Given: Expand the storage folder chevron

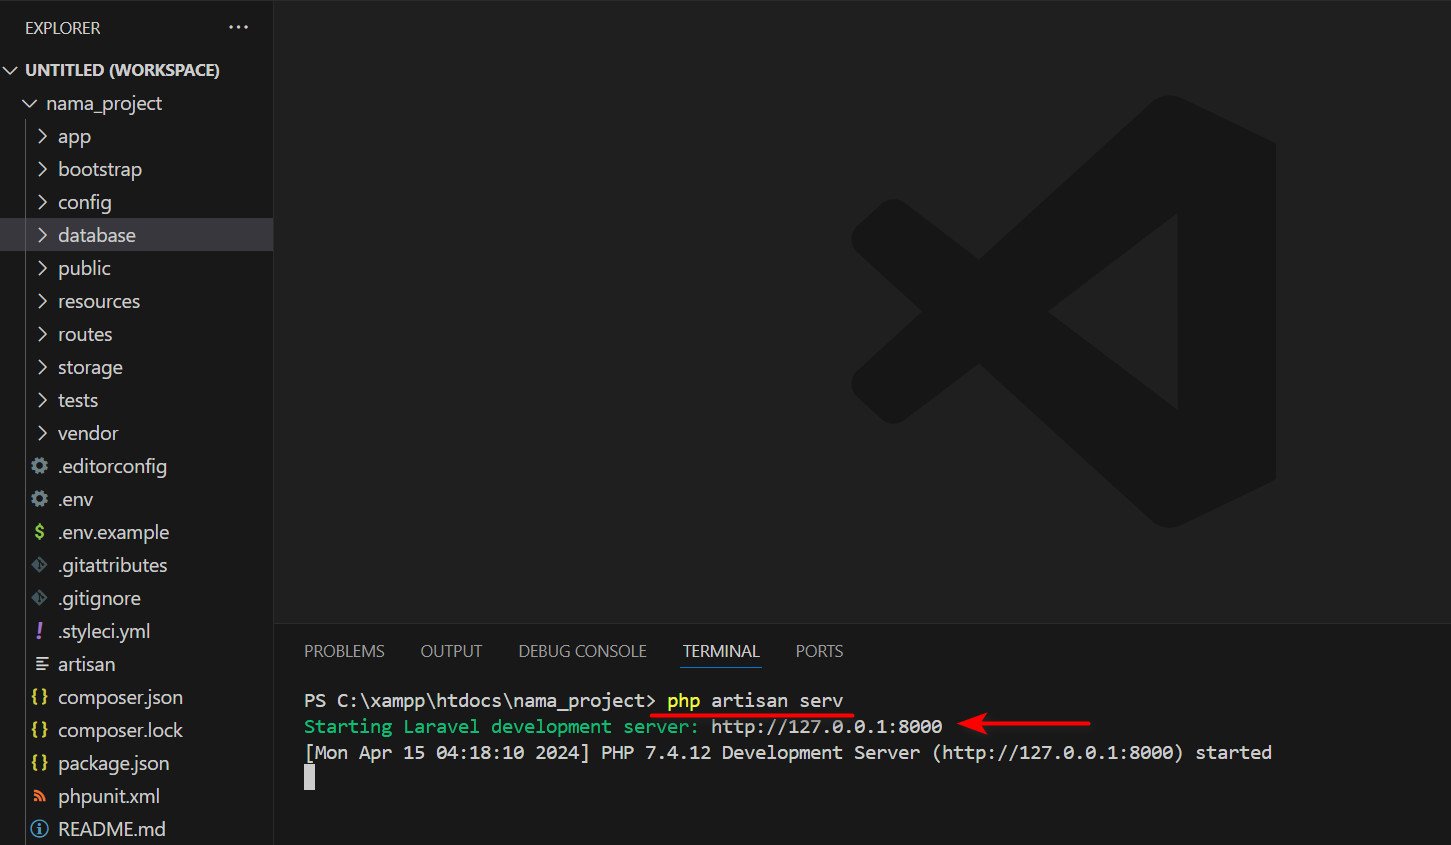Looking at the screenshot, I should tap(42, 367).
